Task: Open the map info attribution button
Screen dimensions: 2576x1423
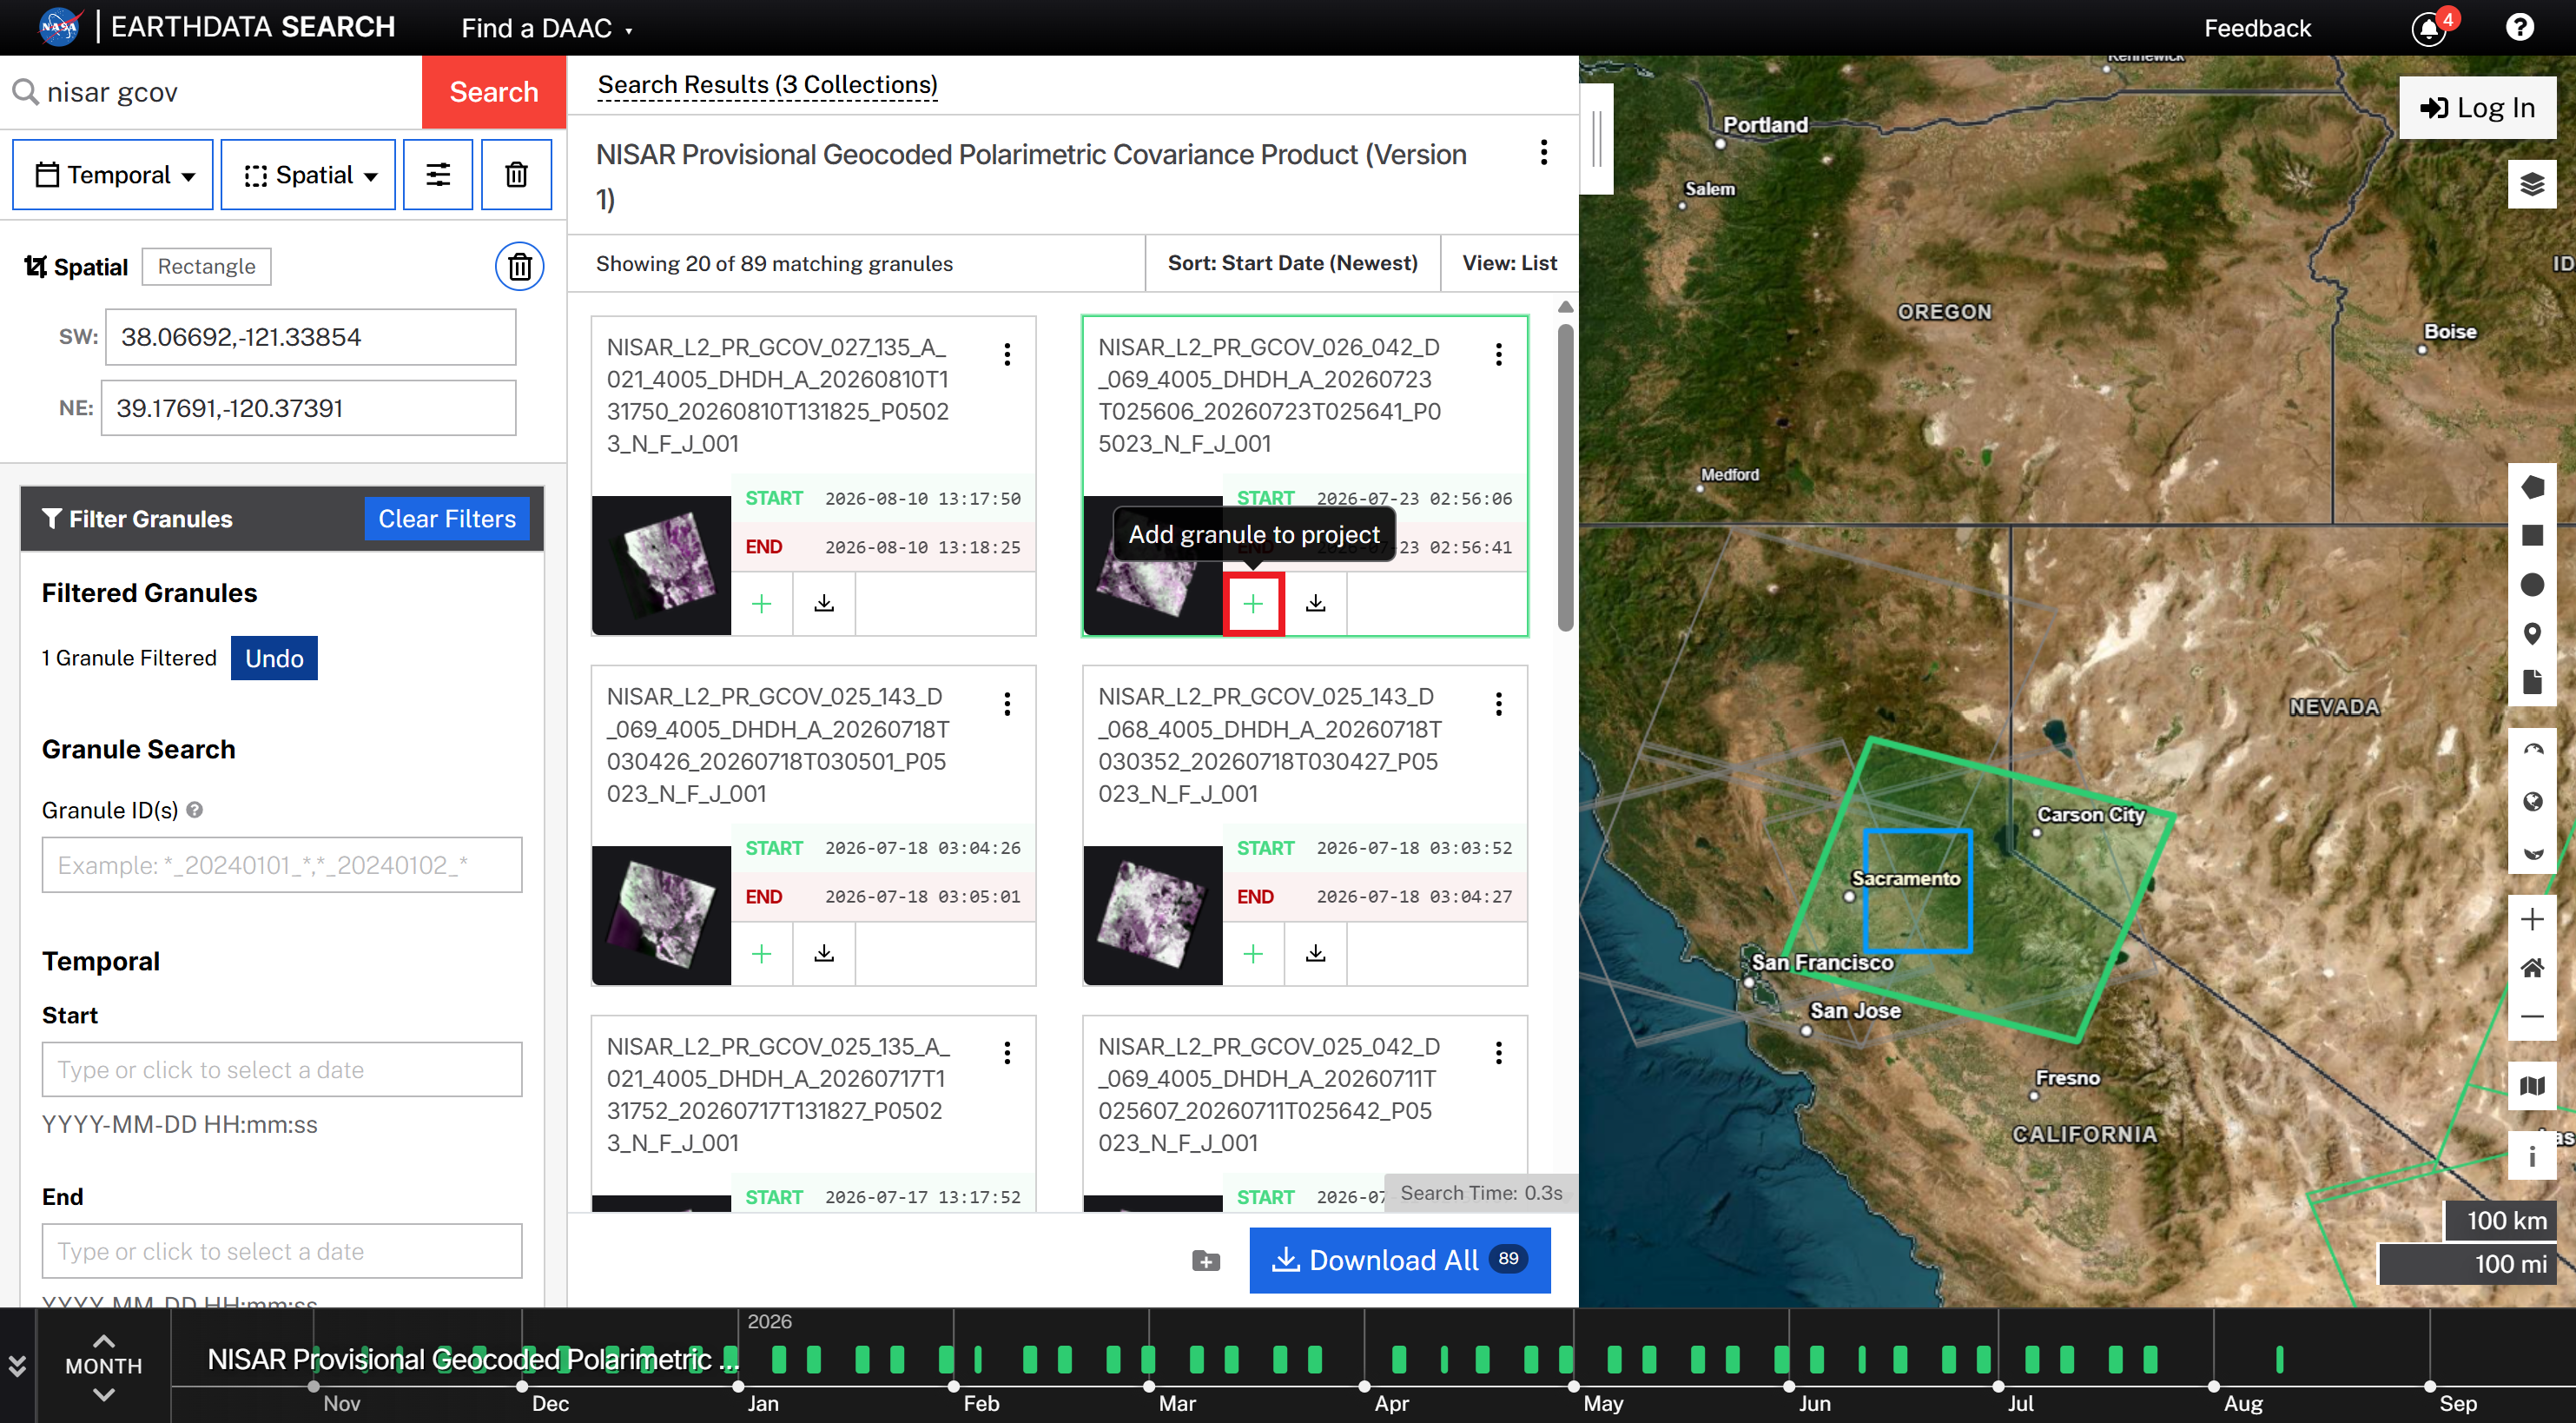Action: tap(2532, 1157)
